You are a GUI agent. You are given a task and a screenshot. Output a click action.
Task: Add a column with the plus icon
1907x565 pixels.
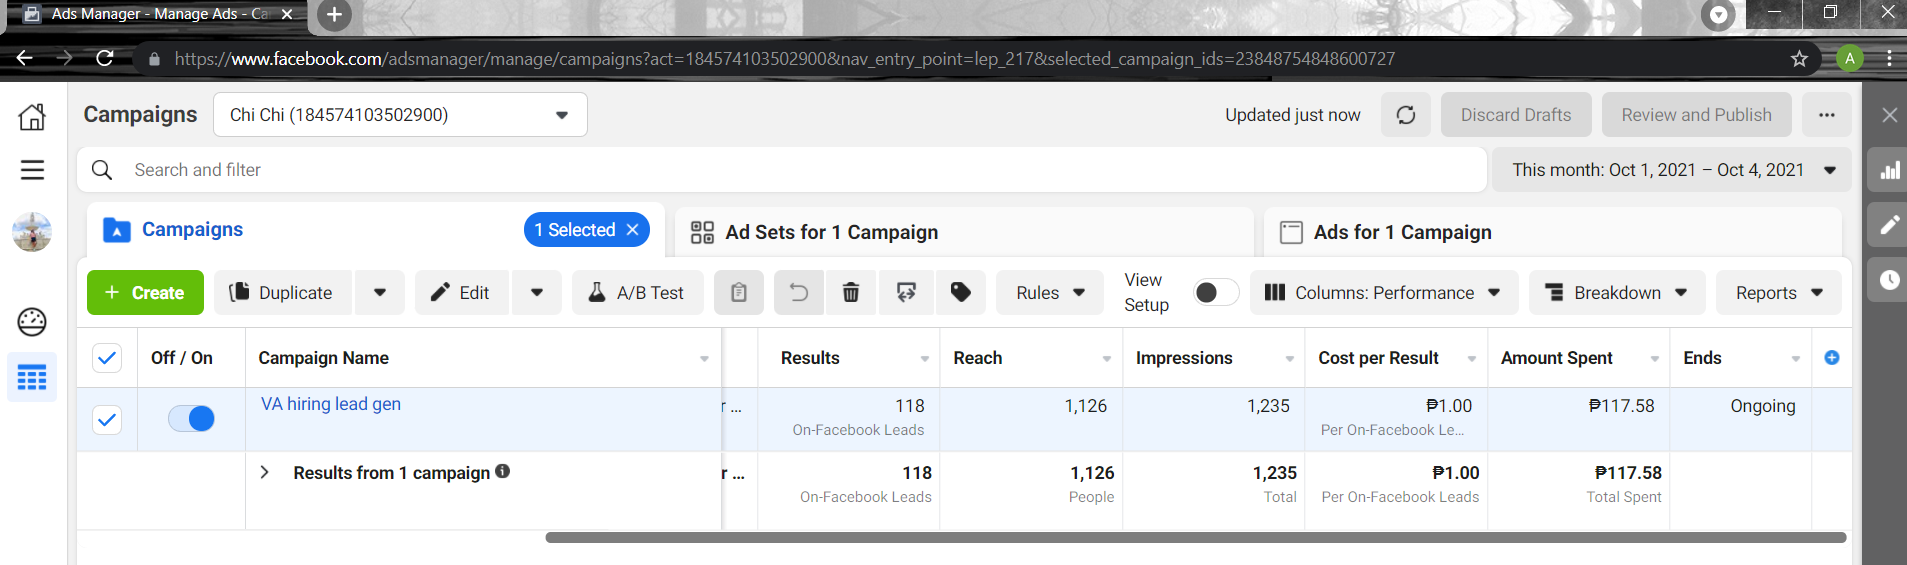[x=1831, y=358]
